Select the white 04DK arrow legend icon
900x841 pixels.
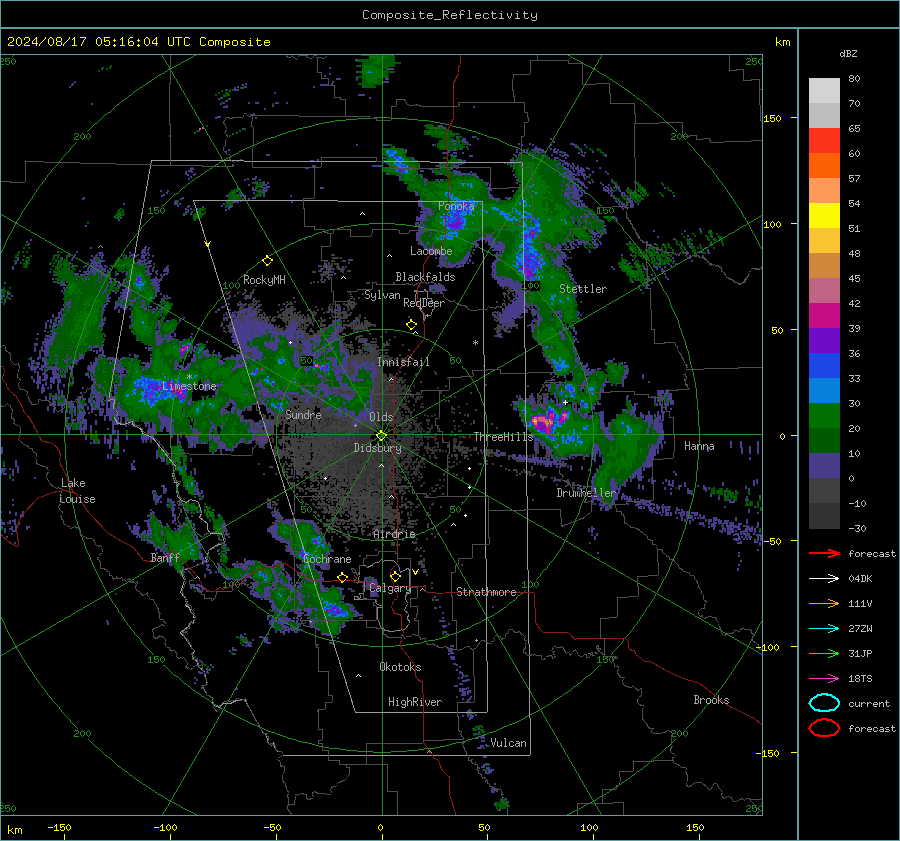pyautogui.click(x=824, y=578)
